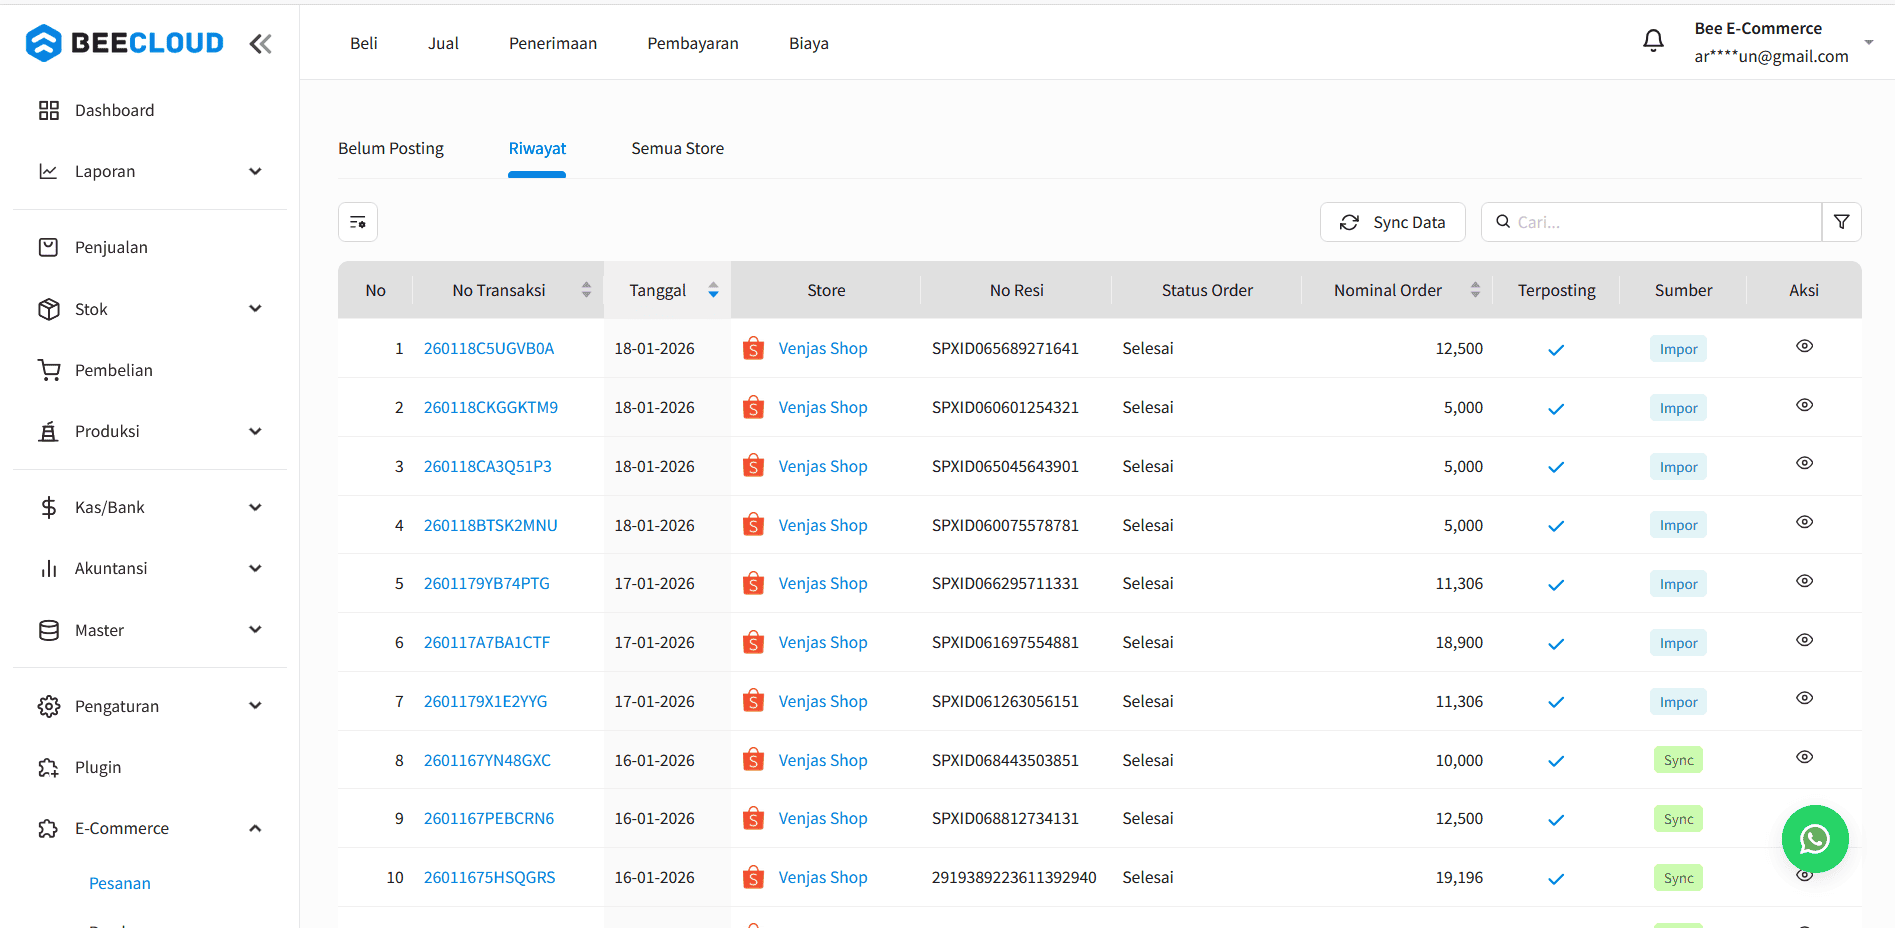
Task: Click the Plugin icon in sidebar
Action: (48, 767)
